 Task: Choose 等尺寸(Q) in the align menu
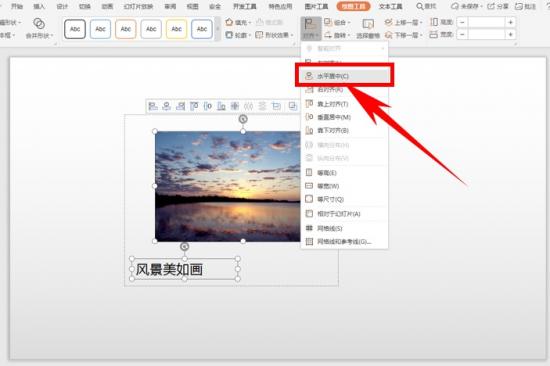tap(344, 199)
